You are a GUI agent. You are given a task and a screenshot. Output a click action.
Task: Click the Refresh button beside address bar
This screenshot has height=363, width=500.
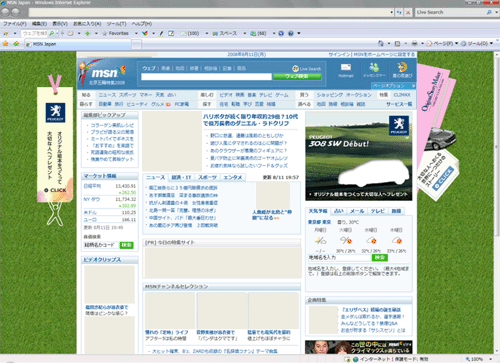(x=399, y=13)
